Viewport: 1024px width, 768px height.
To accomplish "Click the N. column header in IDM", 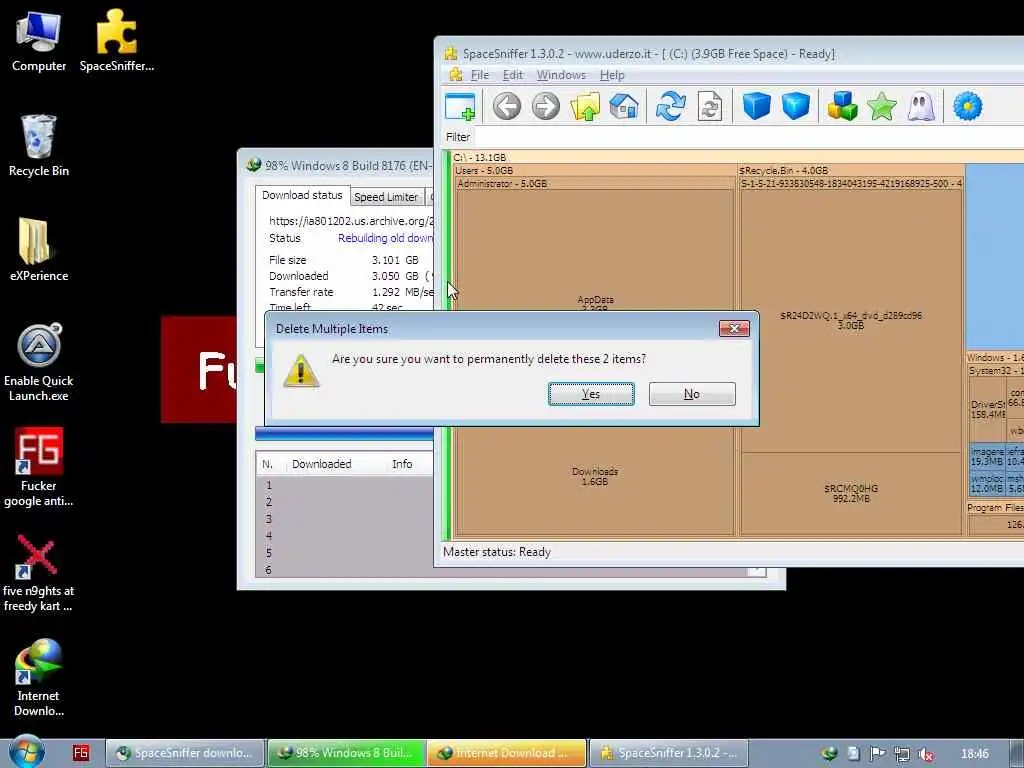I will tap(267, 464).
